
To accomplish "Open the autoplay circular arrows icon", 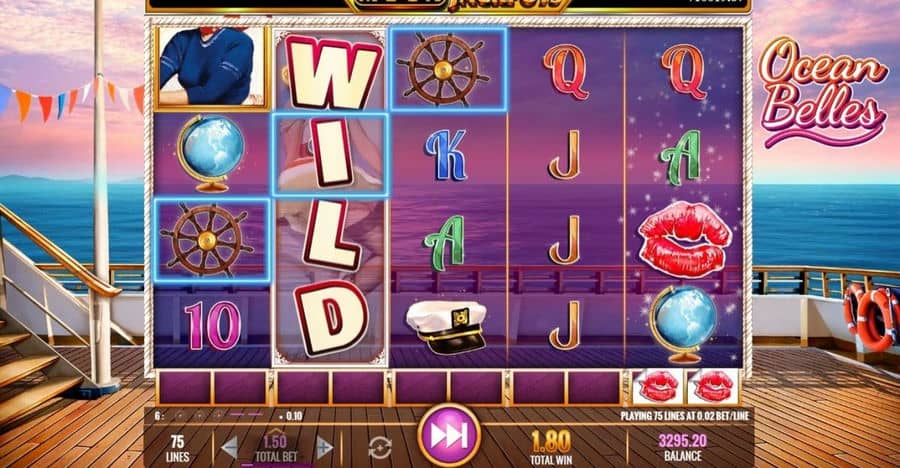I will (x=379, y=447).
